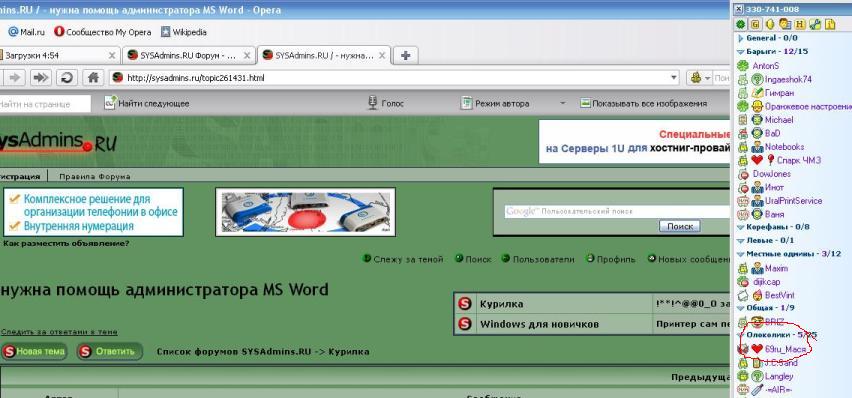Click the info icon in messenger toolbar
The height and width of the screenshot is (398, 852).
(x=830, y=24)
